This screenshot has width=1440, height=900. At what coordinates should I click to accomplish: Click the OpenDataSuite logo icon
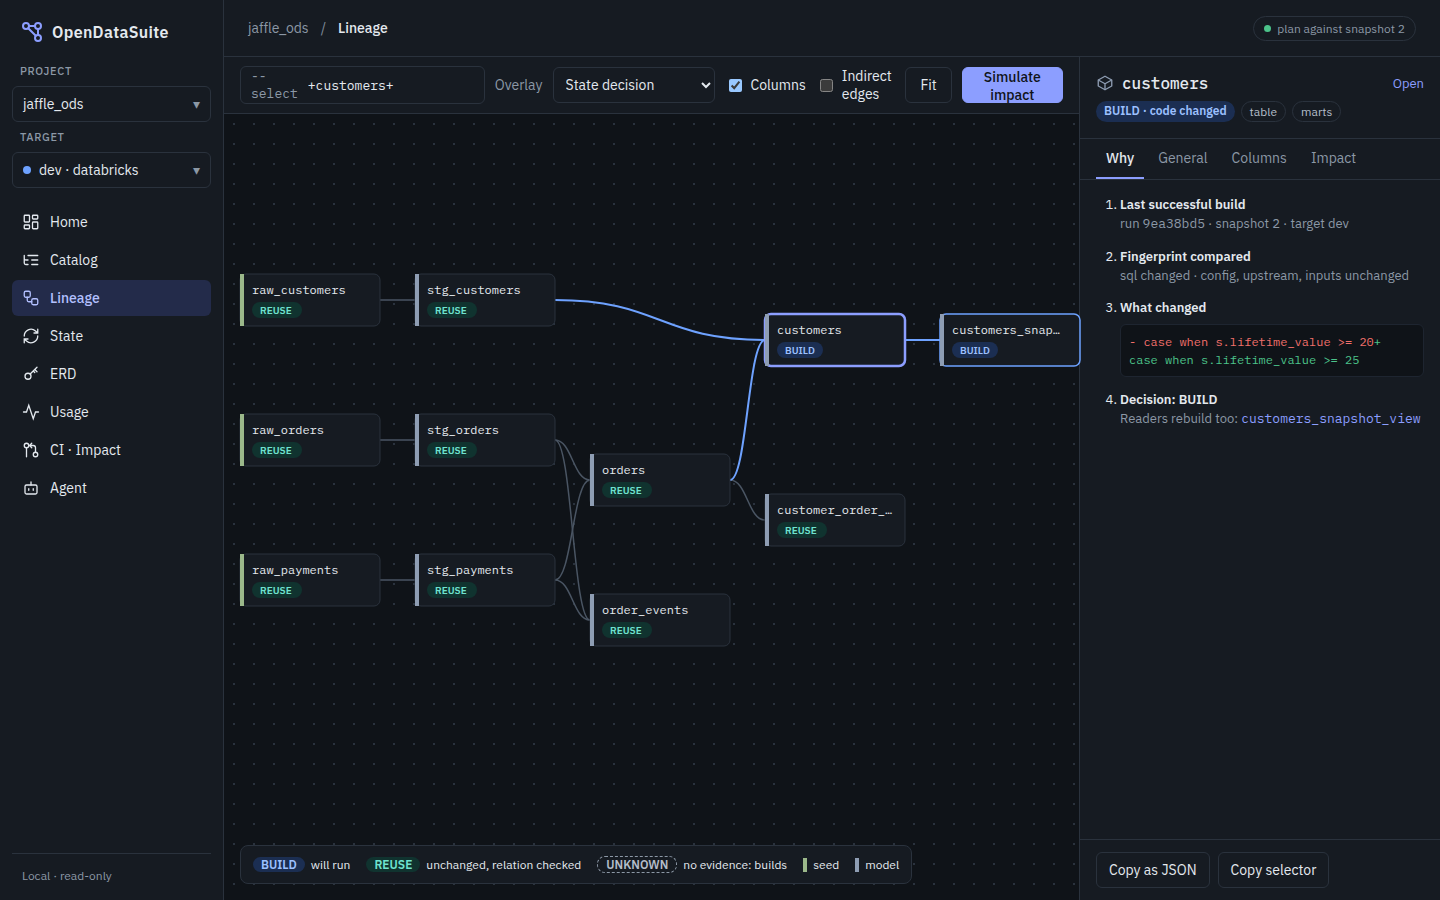(32, 32)
